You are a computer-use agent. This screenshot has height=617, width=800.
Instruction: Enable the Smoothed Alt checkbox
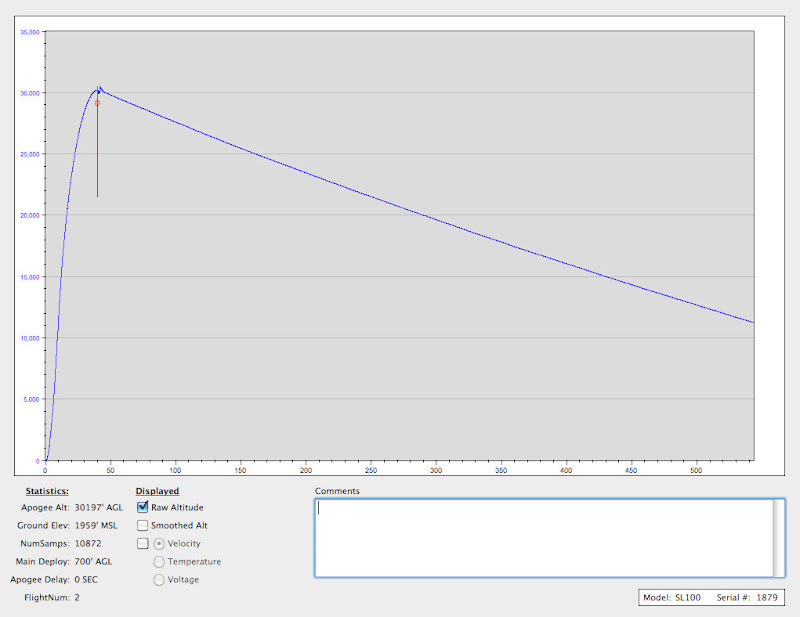[142, 525]
